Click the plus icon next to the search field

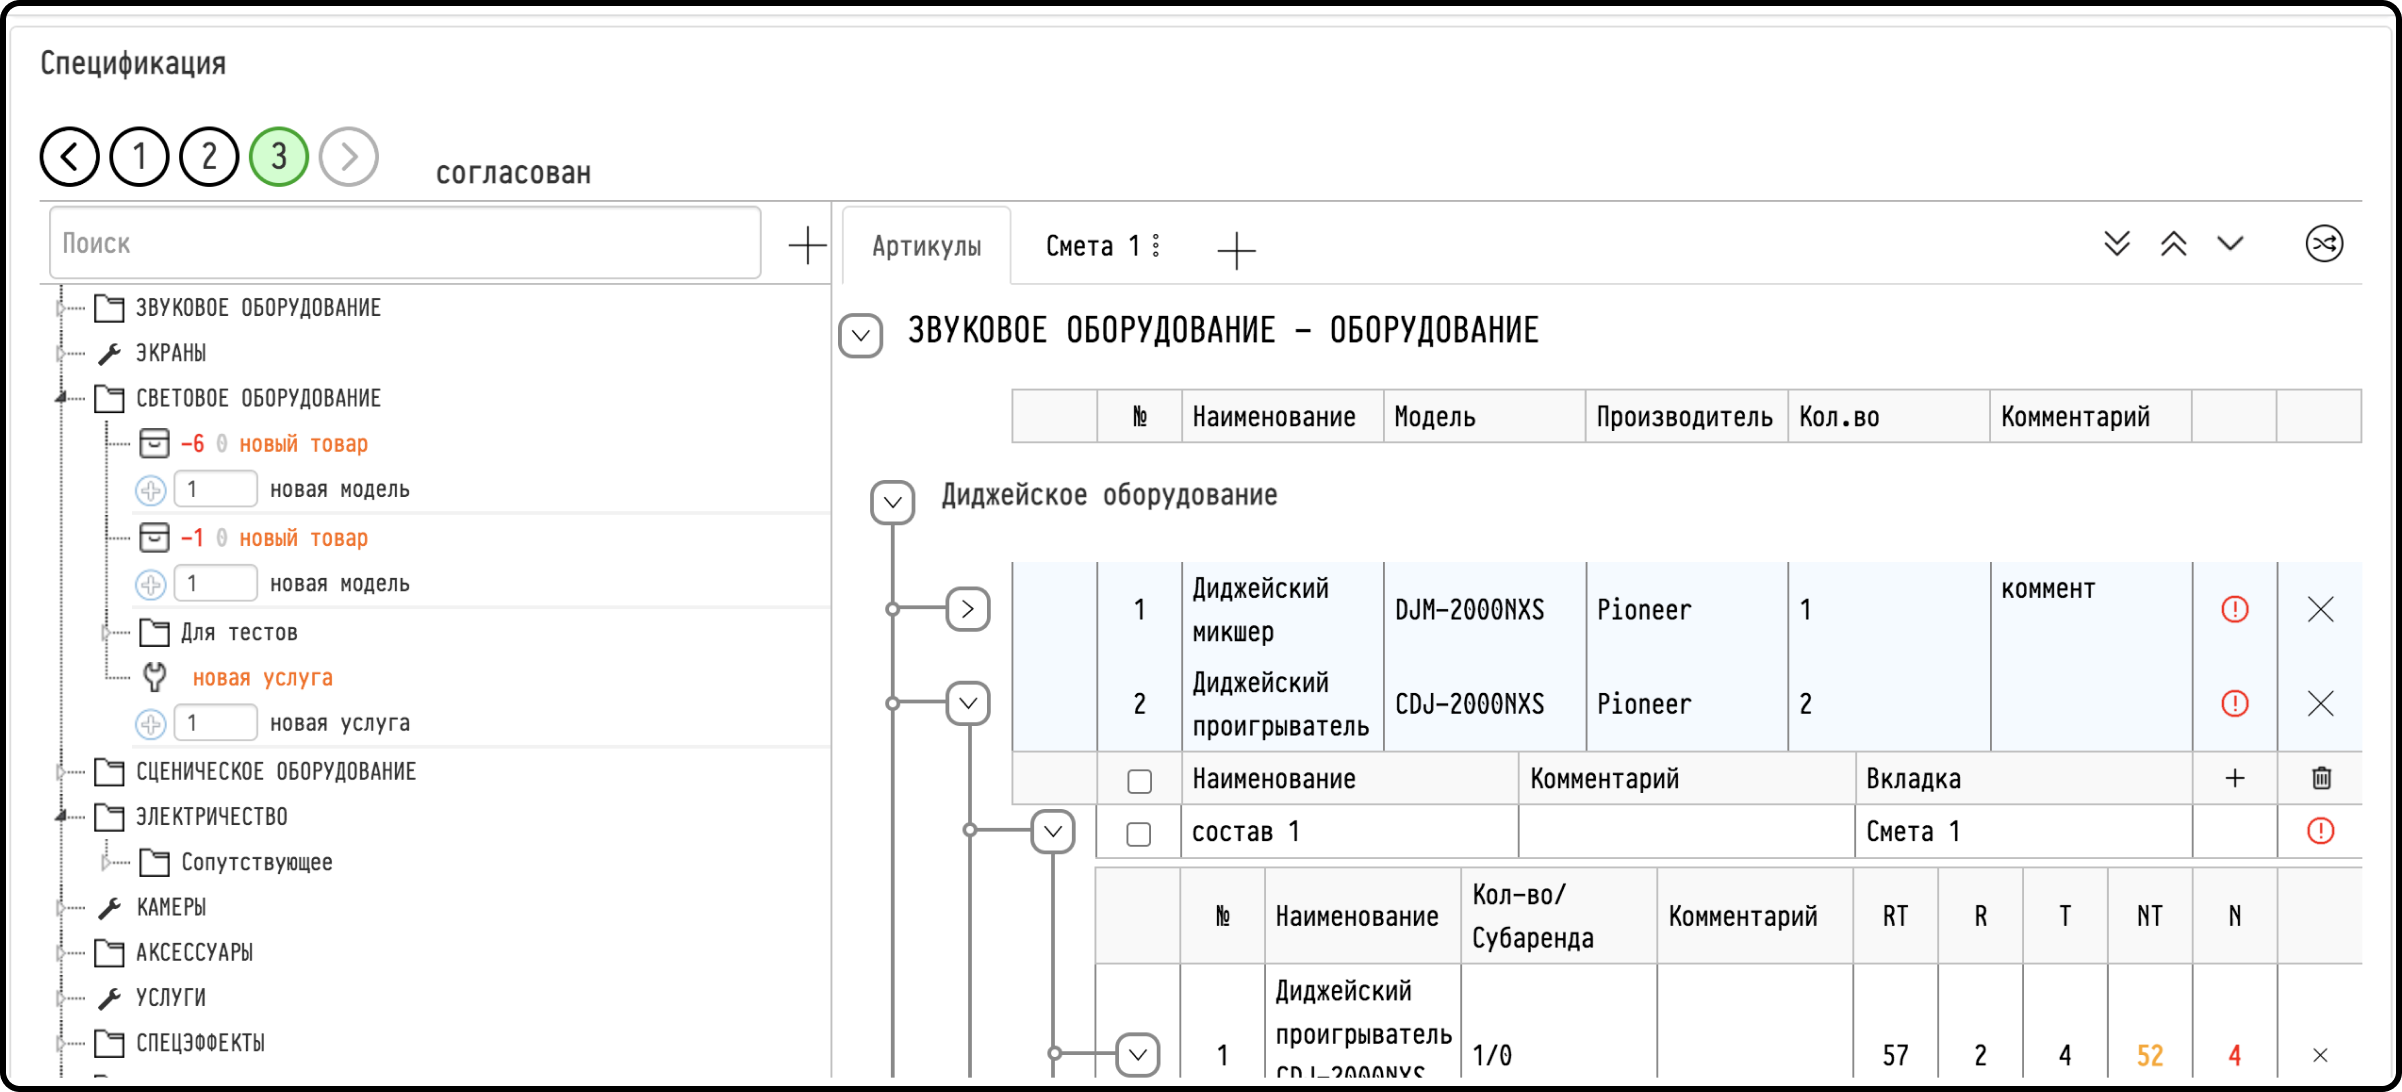click(806, 245)
